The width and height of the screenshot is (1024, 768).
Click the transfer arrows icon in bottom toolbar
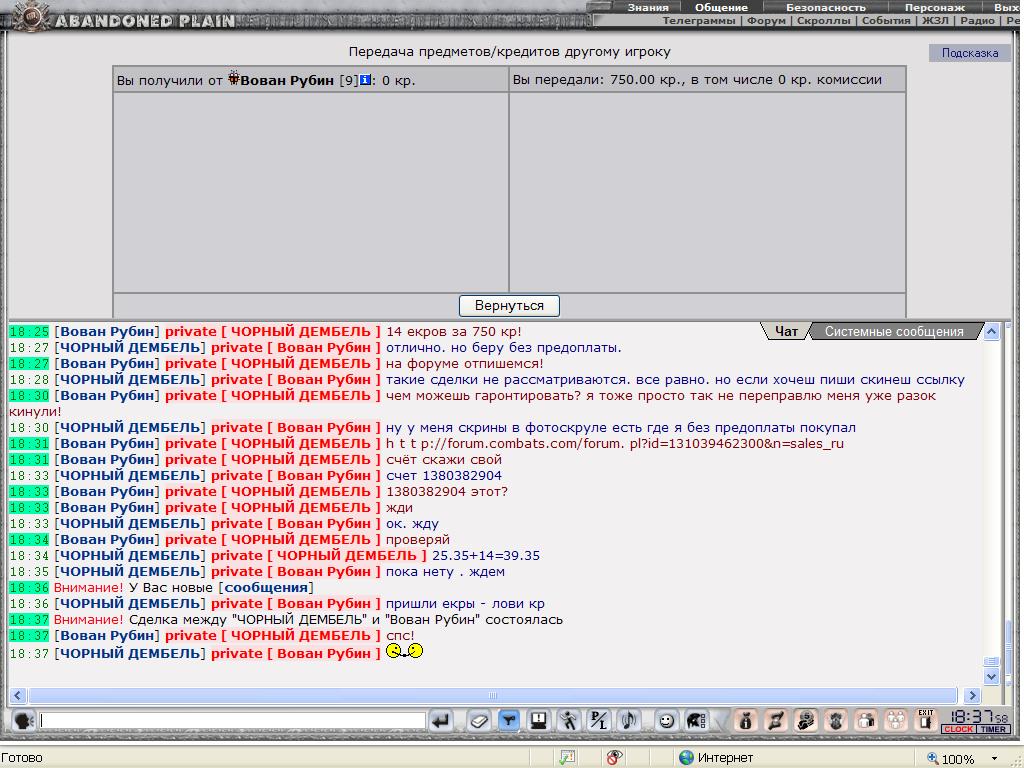pos(776,721)
